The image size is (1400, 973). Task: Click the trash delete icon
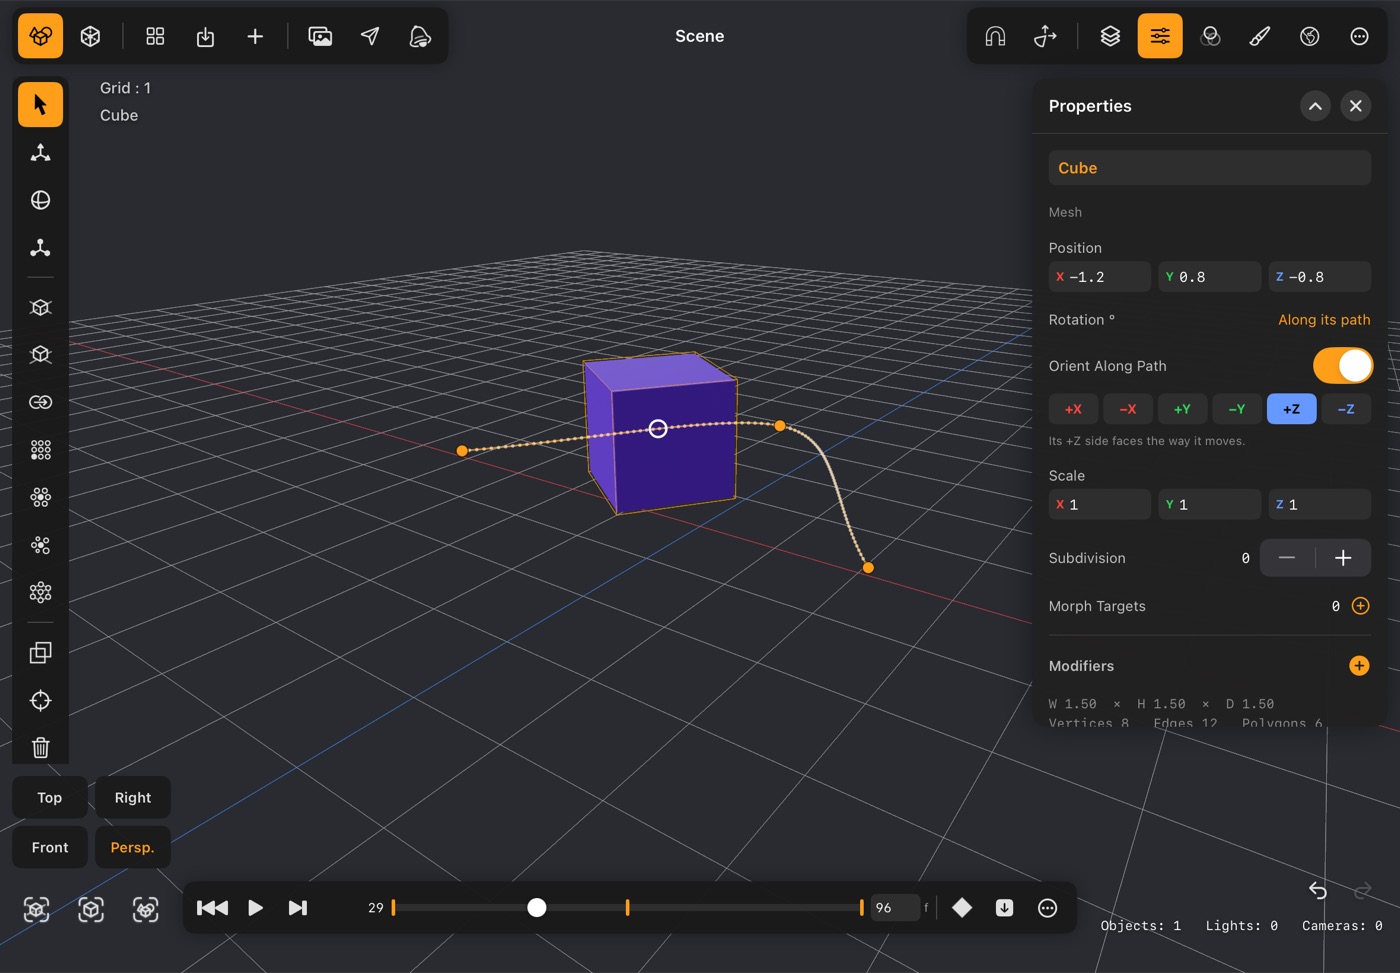click(x=40, y=748)
